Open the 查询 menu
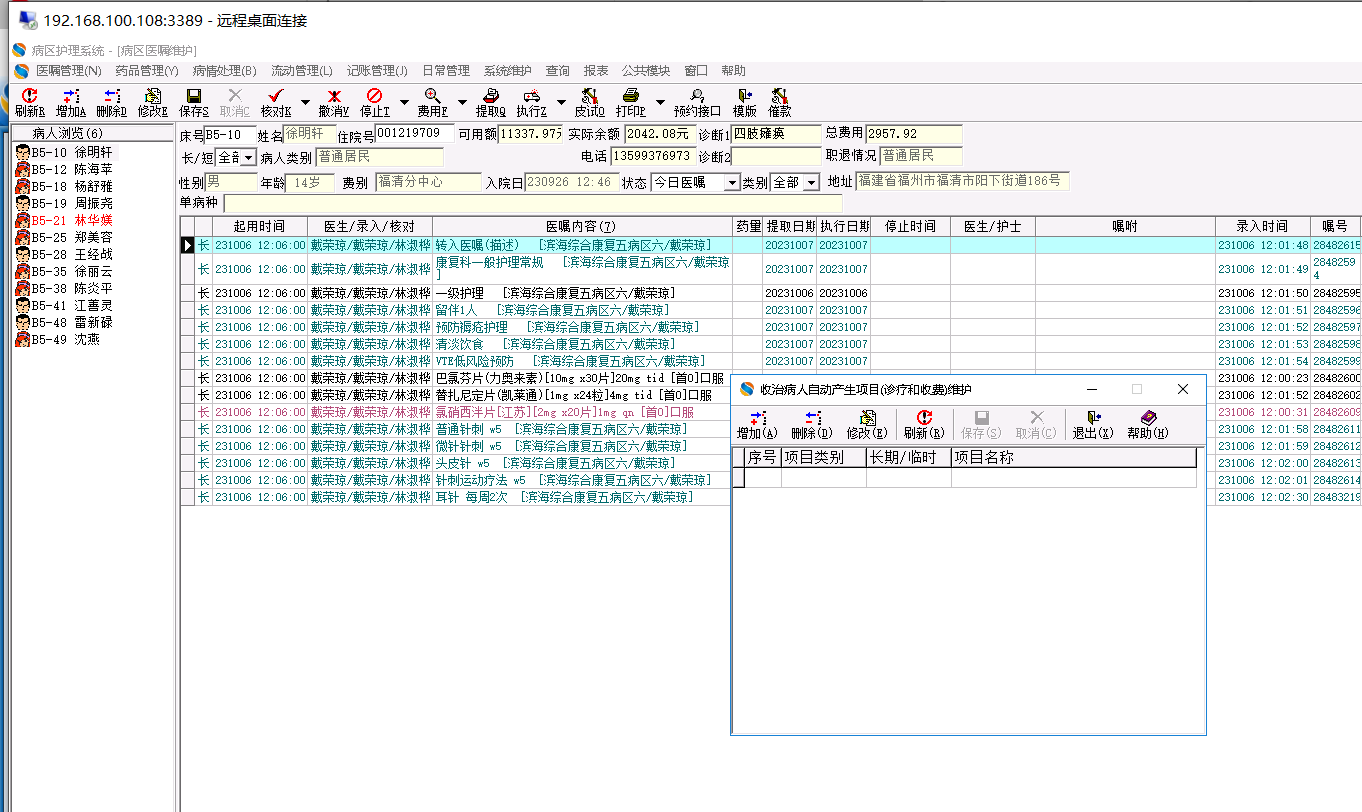1362x812 pixels. pyautogui.click(x=558, y=71)
